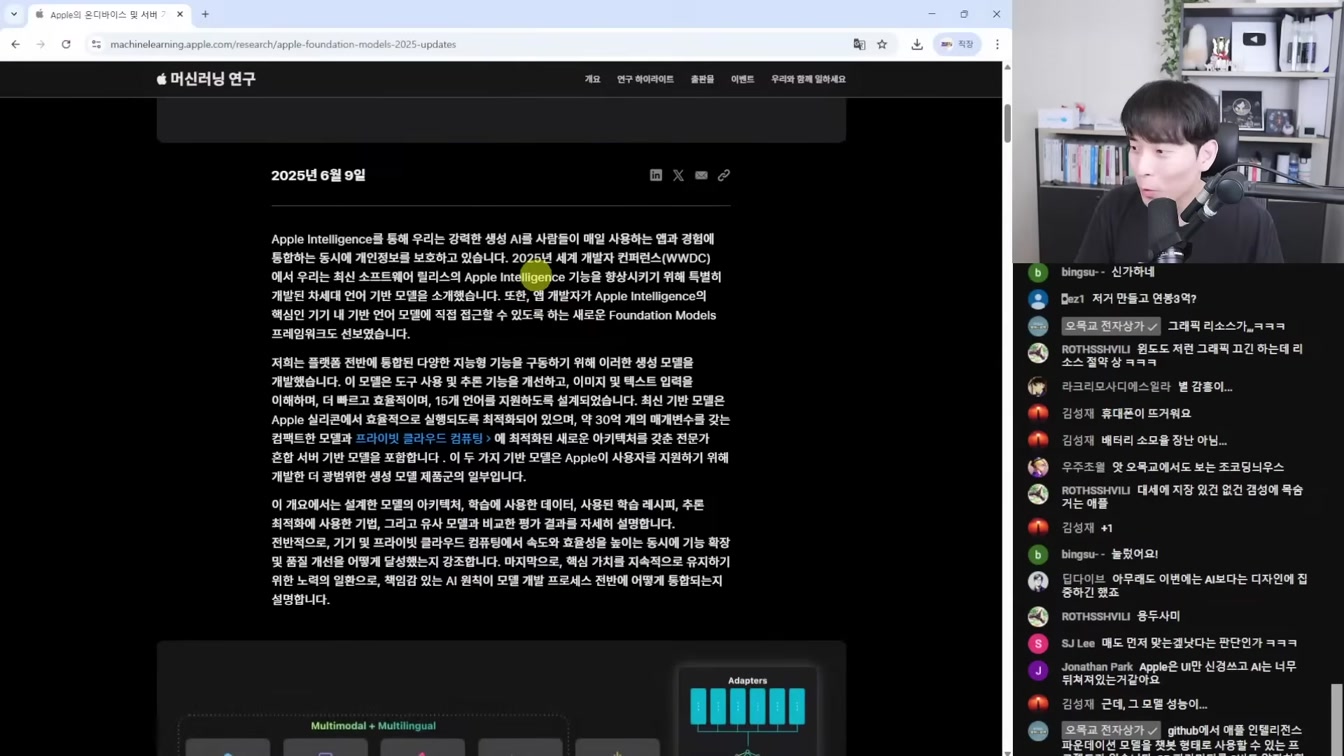Open Chrome three-dot menu
The height and width of the screenshot is (756, 1344).
997,44
